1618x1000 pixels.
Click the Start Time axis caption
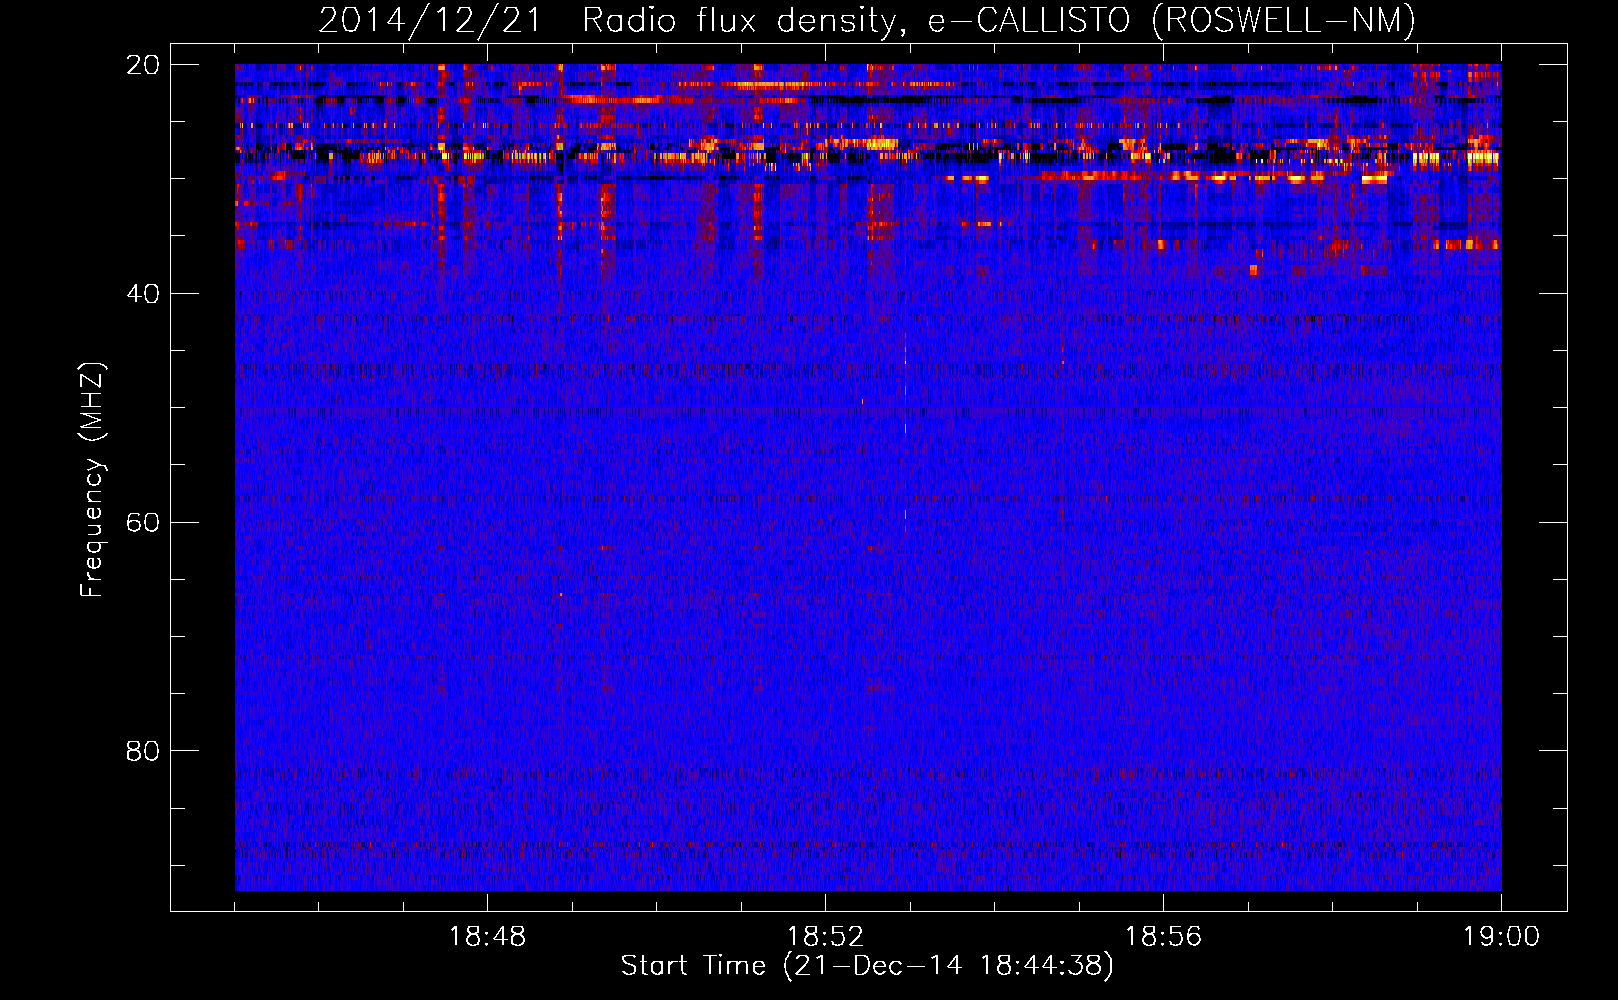tap(867, 966)
